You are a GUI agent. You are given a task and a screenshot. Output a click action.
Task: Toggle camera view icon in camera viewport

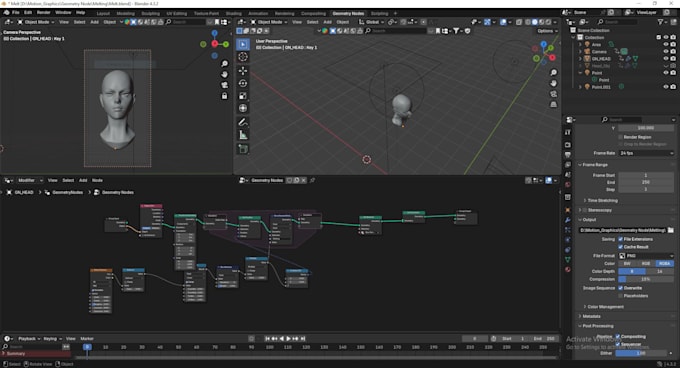(224, 85)
